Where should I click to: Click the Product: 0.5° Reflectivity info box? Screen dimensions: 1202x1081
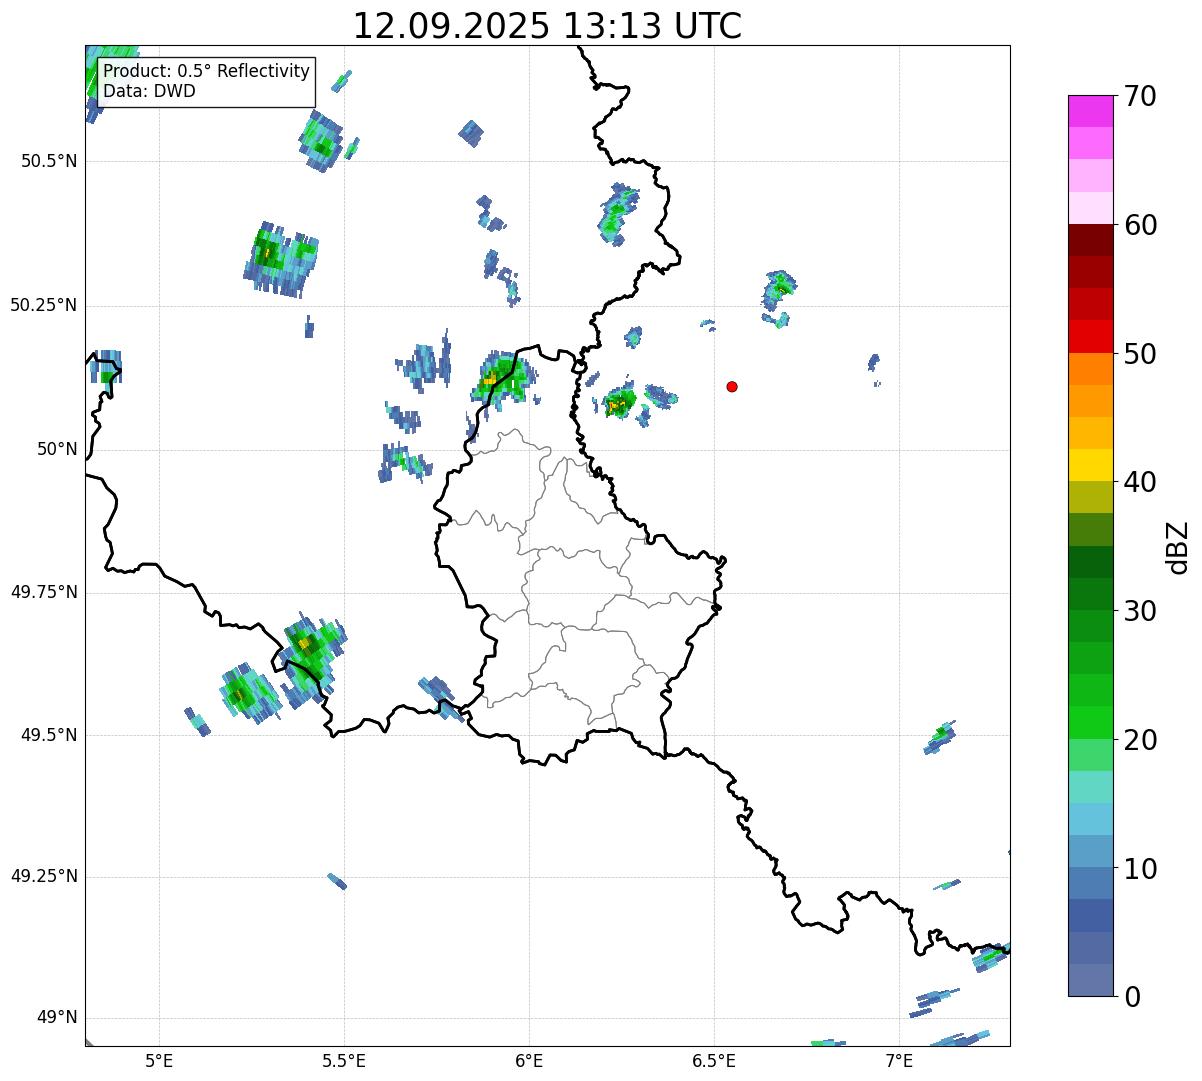tap(206, 81)
